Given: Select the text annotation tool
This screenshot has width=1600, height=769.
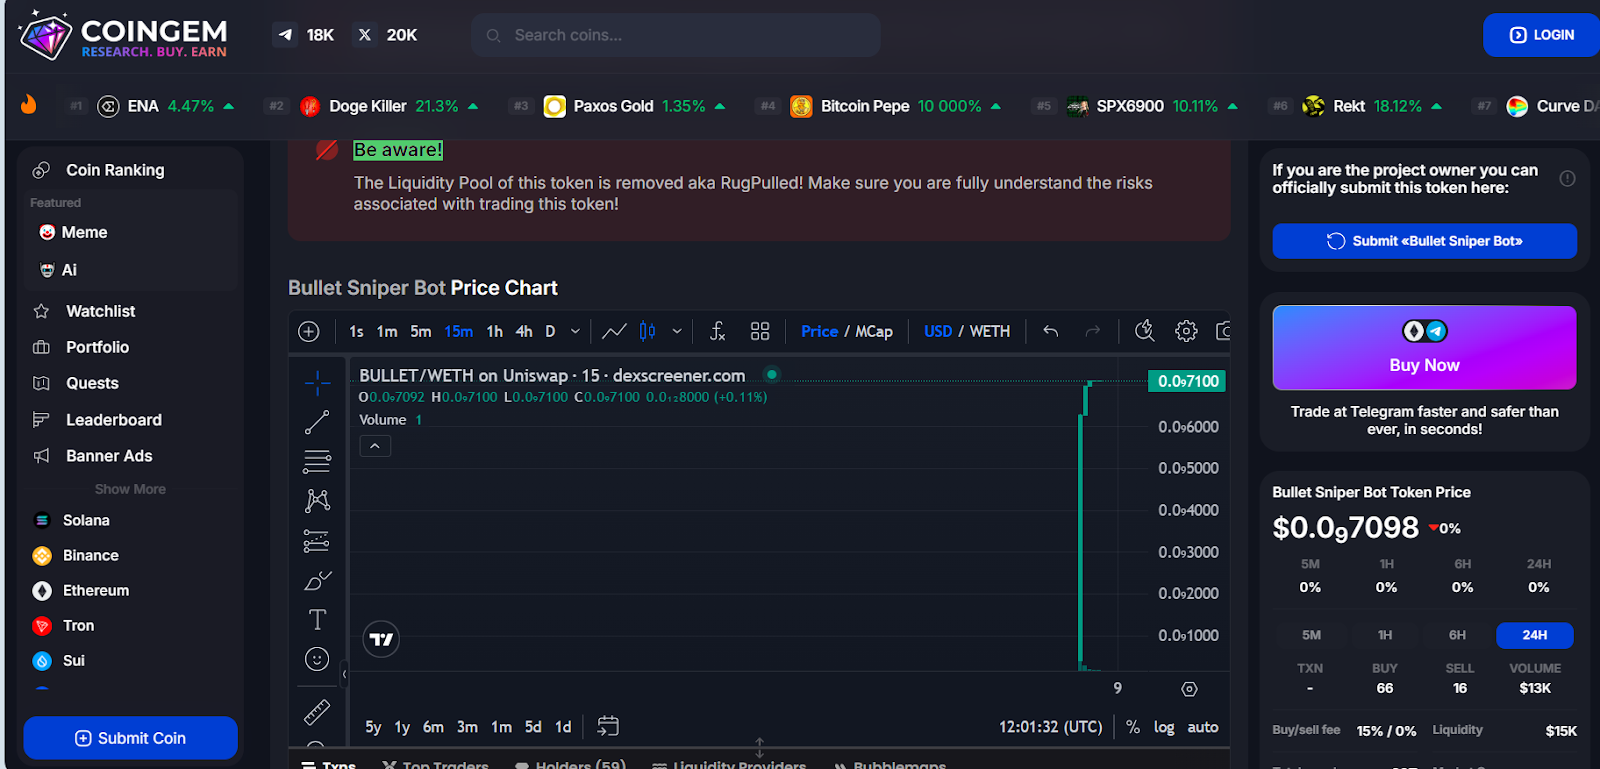Looking at the screenshot, I should (317, 620).
